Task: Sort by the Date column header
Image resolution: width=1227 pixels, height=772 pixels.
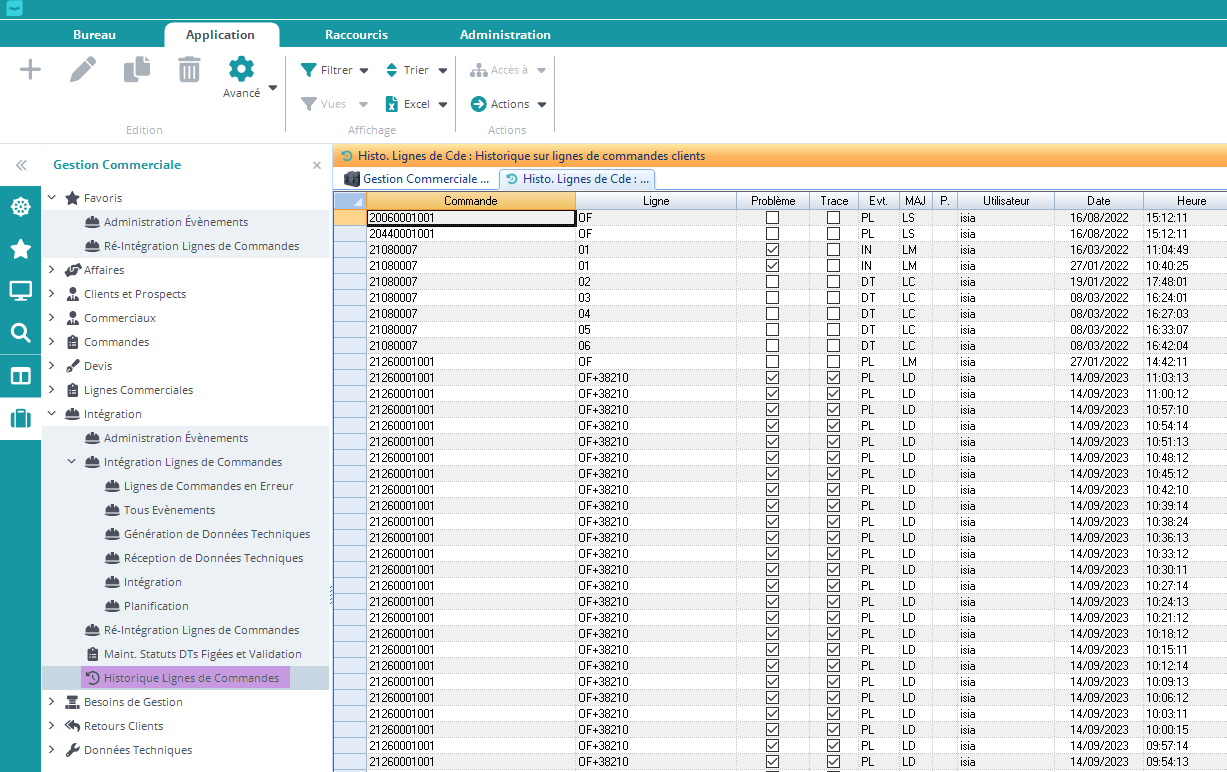Action: [x=1098, y=201]
